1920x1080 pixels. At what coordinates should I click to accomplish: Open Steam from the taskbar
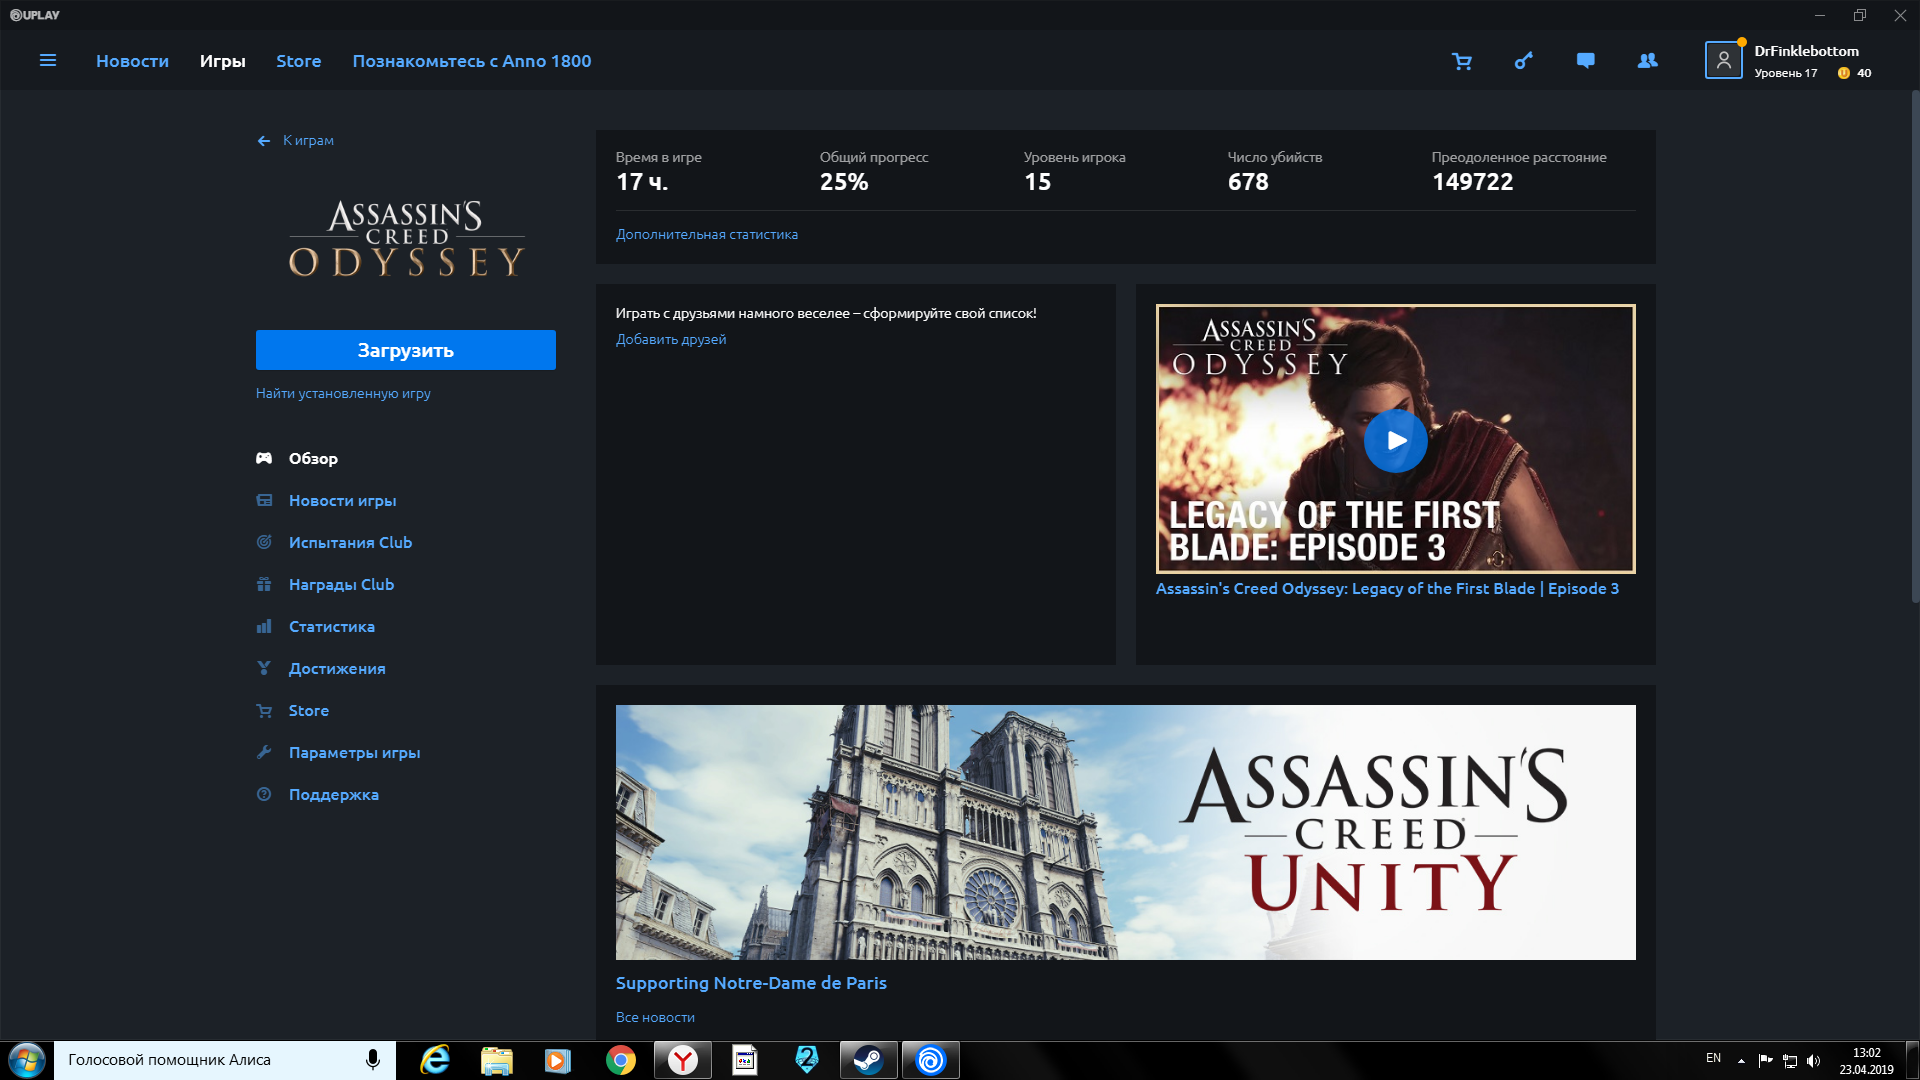[x=868, y=1060]
